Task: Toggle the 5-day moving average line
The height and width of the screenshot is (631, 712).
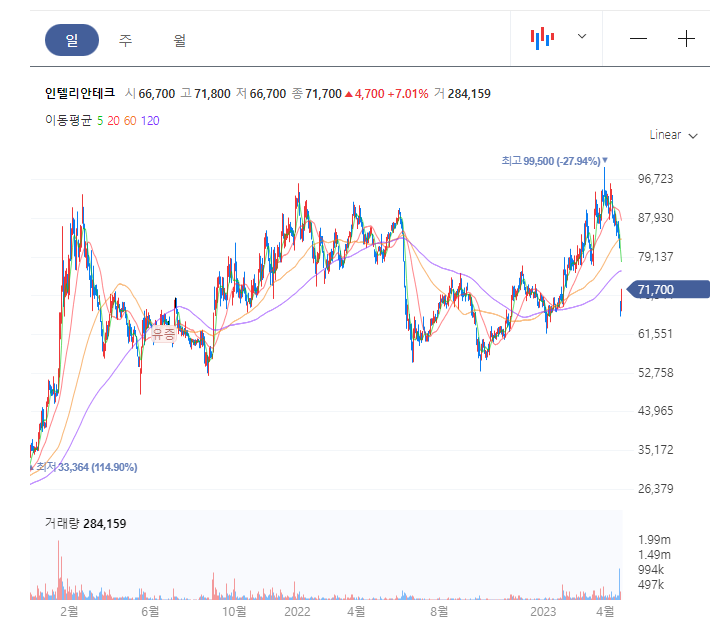Action: tap(100, 121)
